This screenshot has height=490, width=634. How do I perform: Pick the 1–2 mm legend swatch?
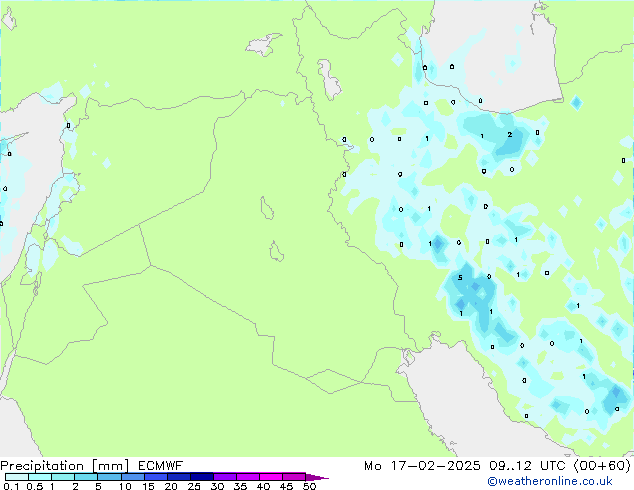pyautogui.click(x=63, y=477)
